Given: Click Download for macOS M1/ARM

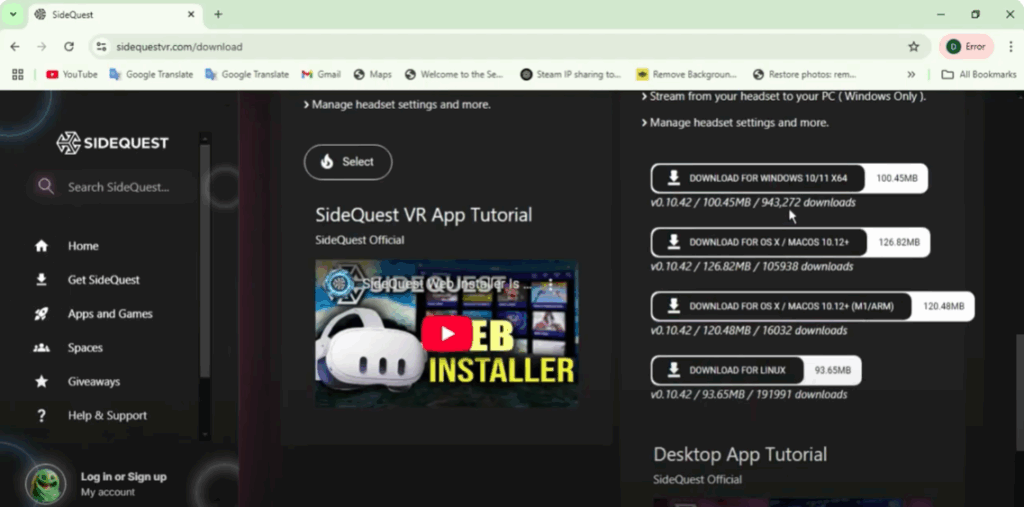Looking at the screenshot, I should pyautogui.click(x=812, y=306).
